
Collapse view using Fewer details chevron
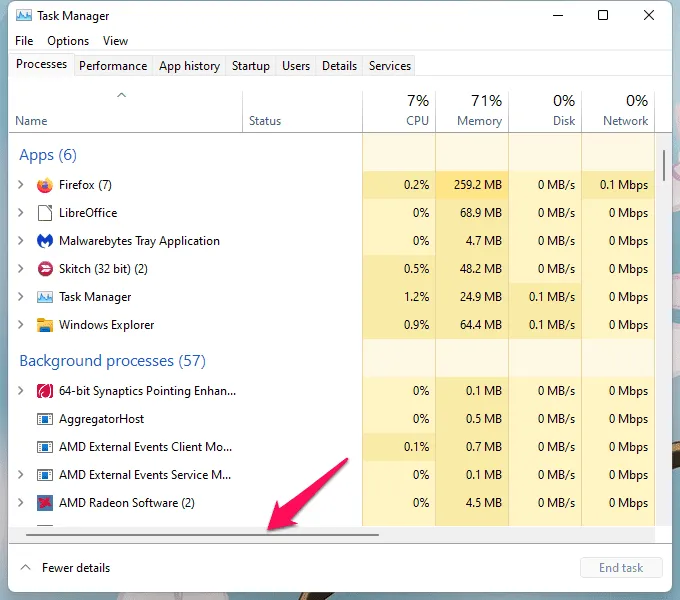pos(26,567)
